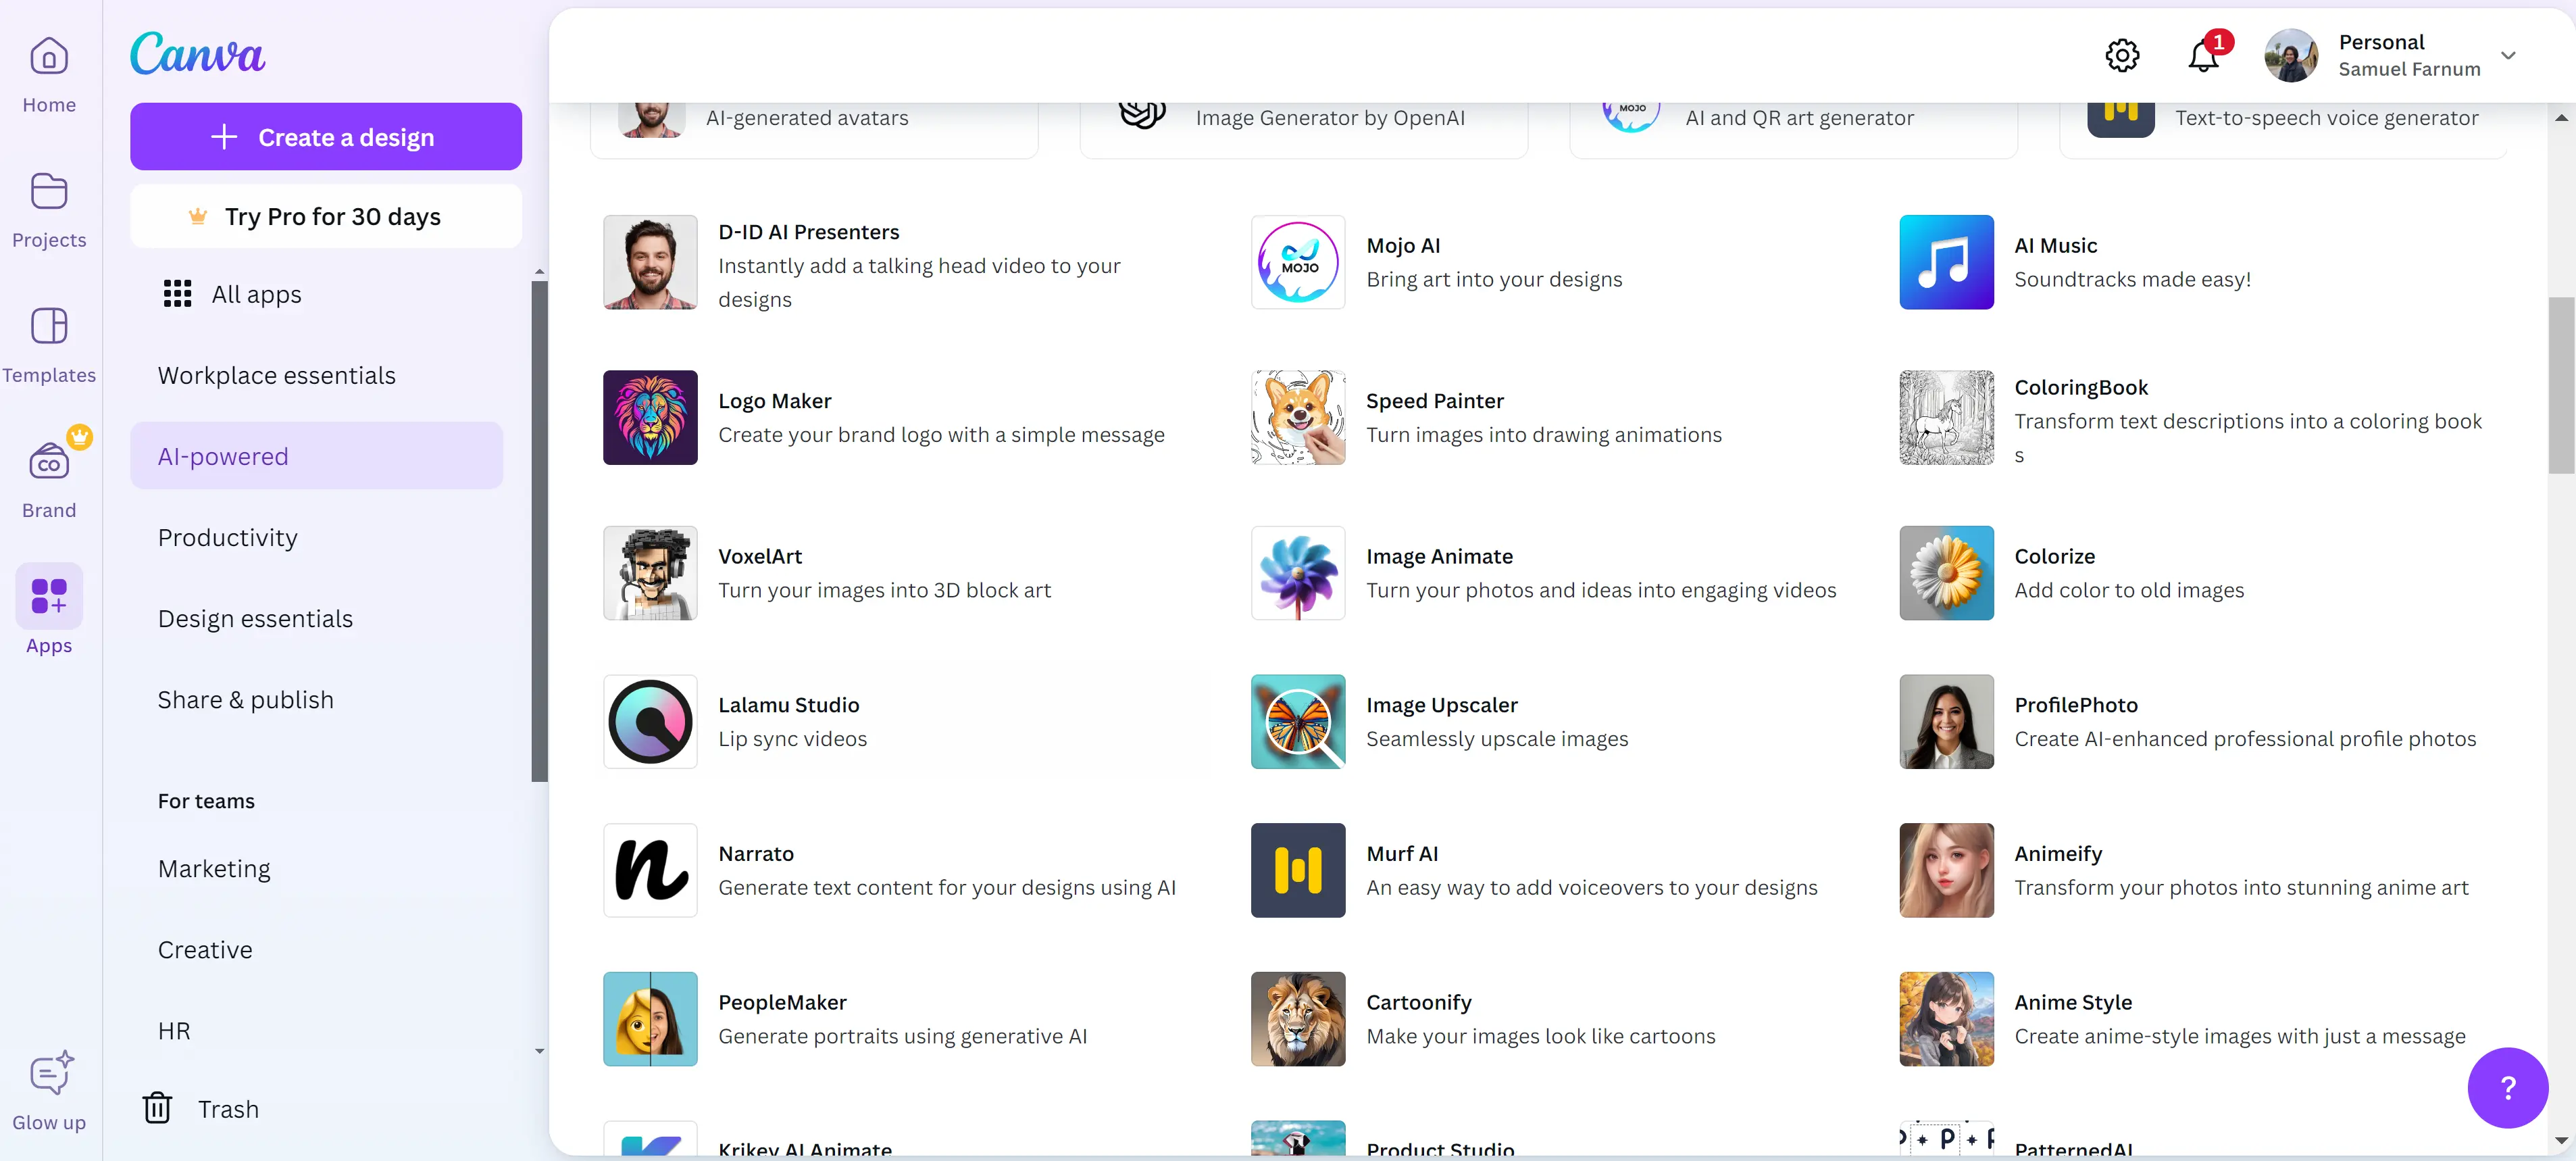This screenshot has width=2576, height=1161.
Task: Select the Workplace essentials category
Action: coord(276,375)
